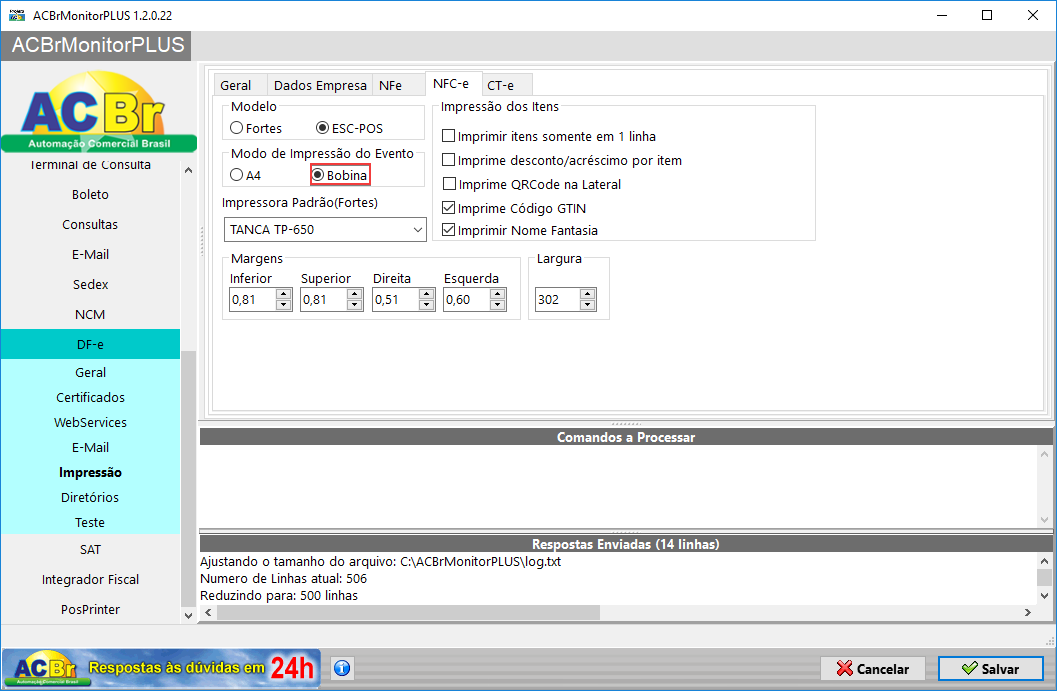Viewport: 1057px width, 691px height.
Task: Select Impressão under DF-e
Action: [x=90, y=472]
